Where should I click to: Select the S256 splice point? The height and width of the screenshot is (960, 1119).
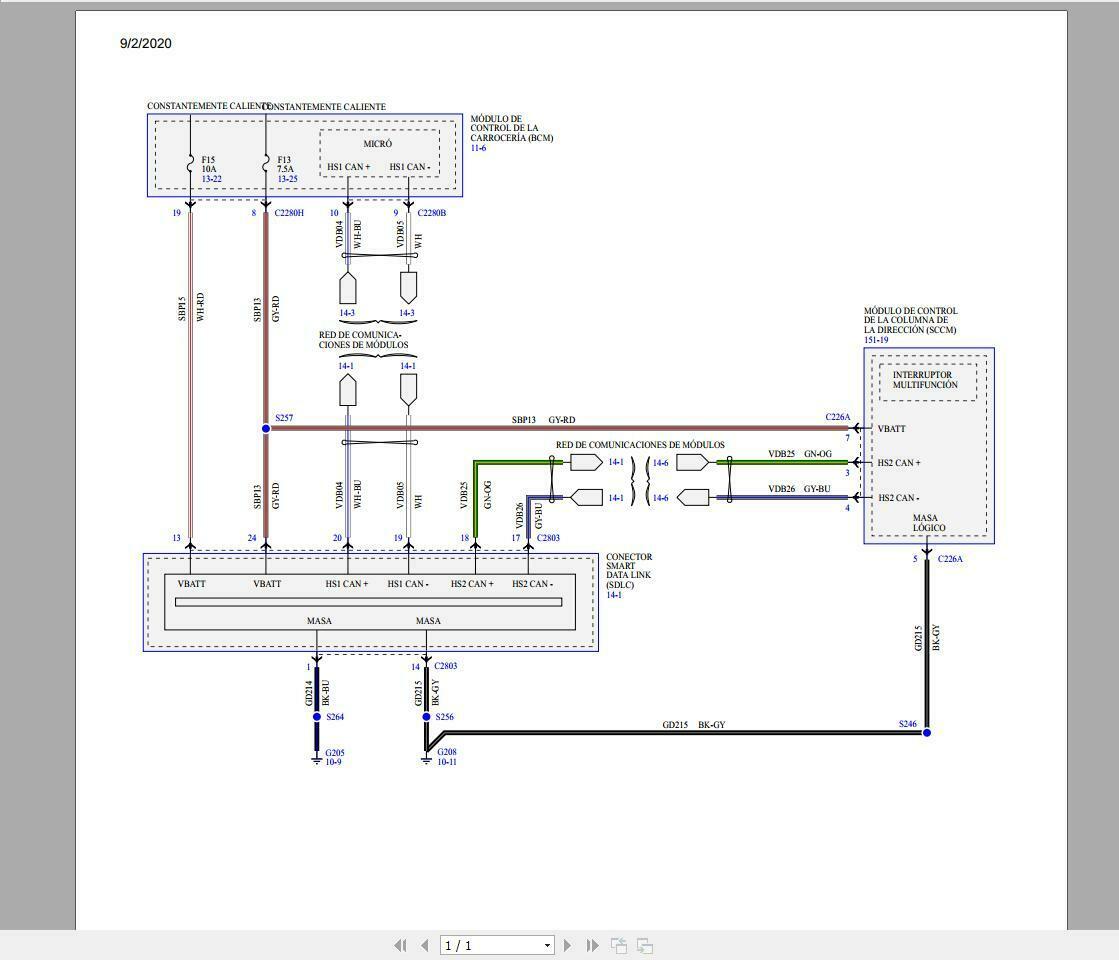click(x=426, y=717)
